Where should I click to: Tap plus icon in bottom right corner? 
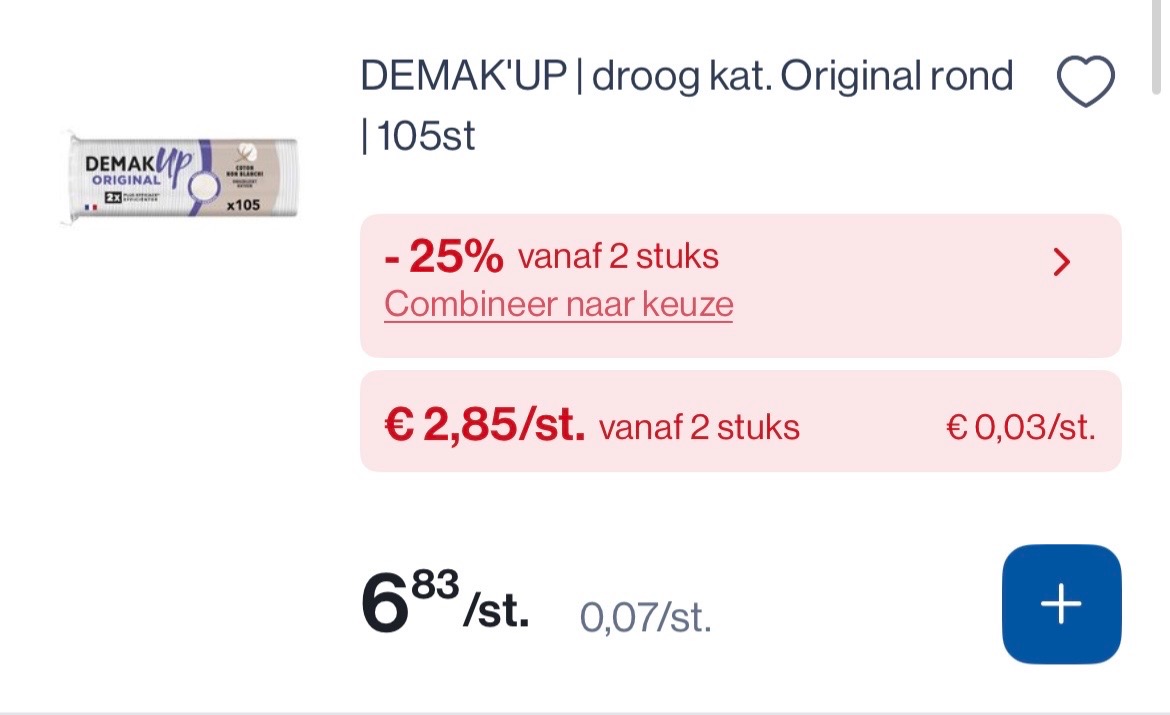pos(1060,603)
